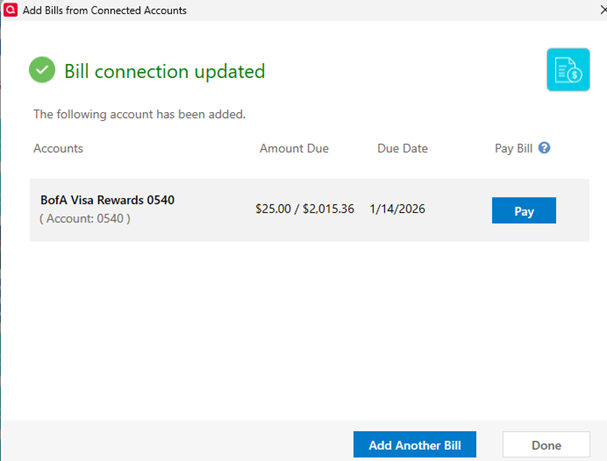This screenshot has width=607, height=461.
Task: Close the Add Bills dialog
Action: point(603,10)
